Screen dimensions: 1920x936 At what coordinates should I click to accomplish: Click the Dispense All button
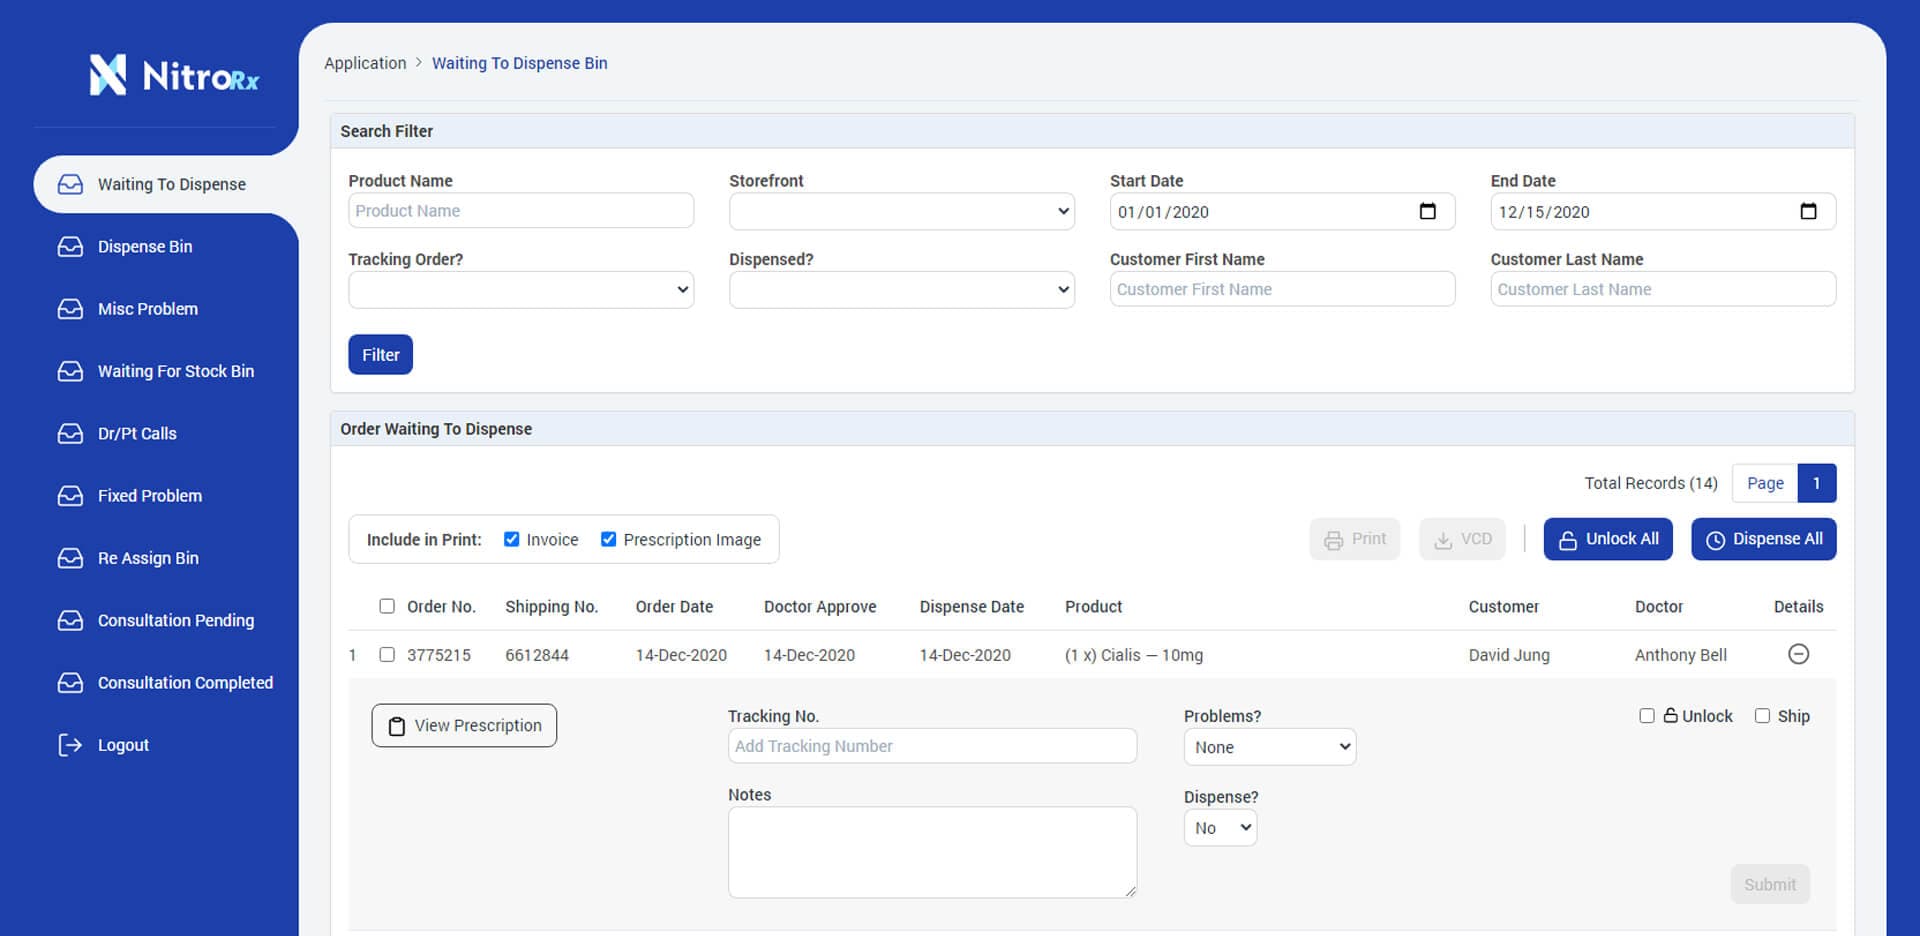tap(1764, 539)
